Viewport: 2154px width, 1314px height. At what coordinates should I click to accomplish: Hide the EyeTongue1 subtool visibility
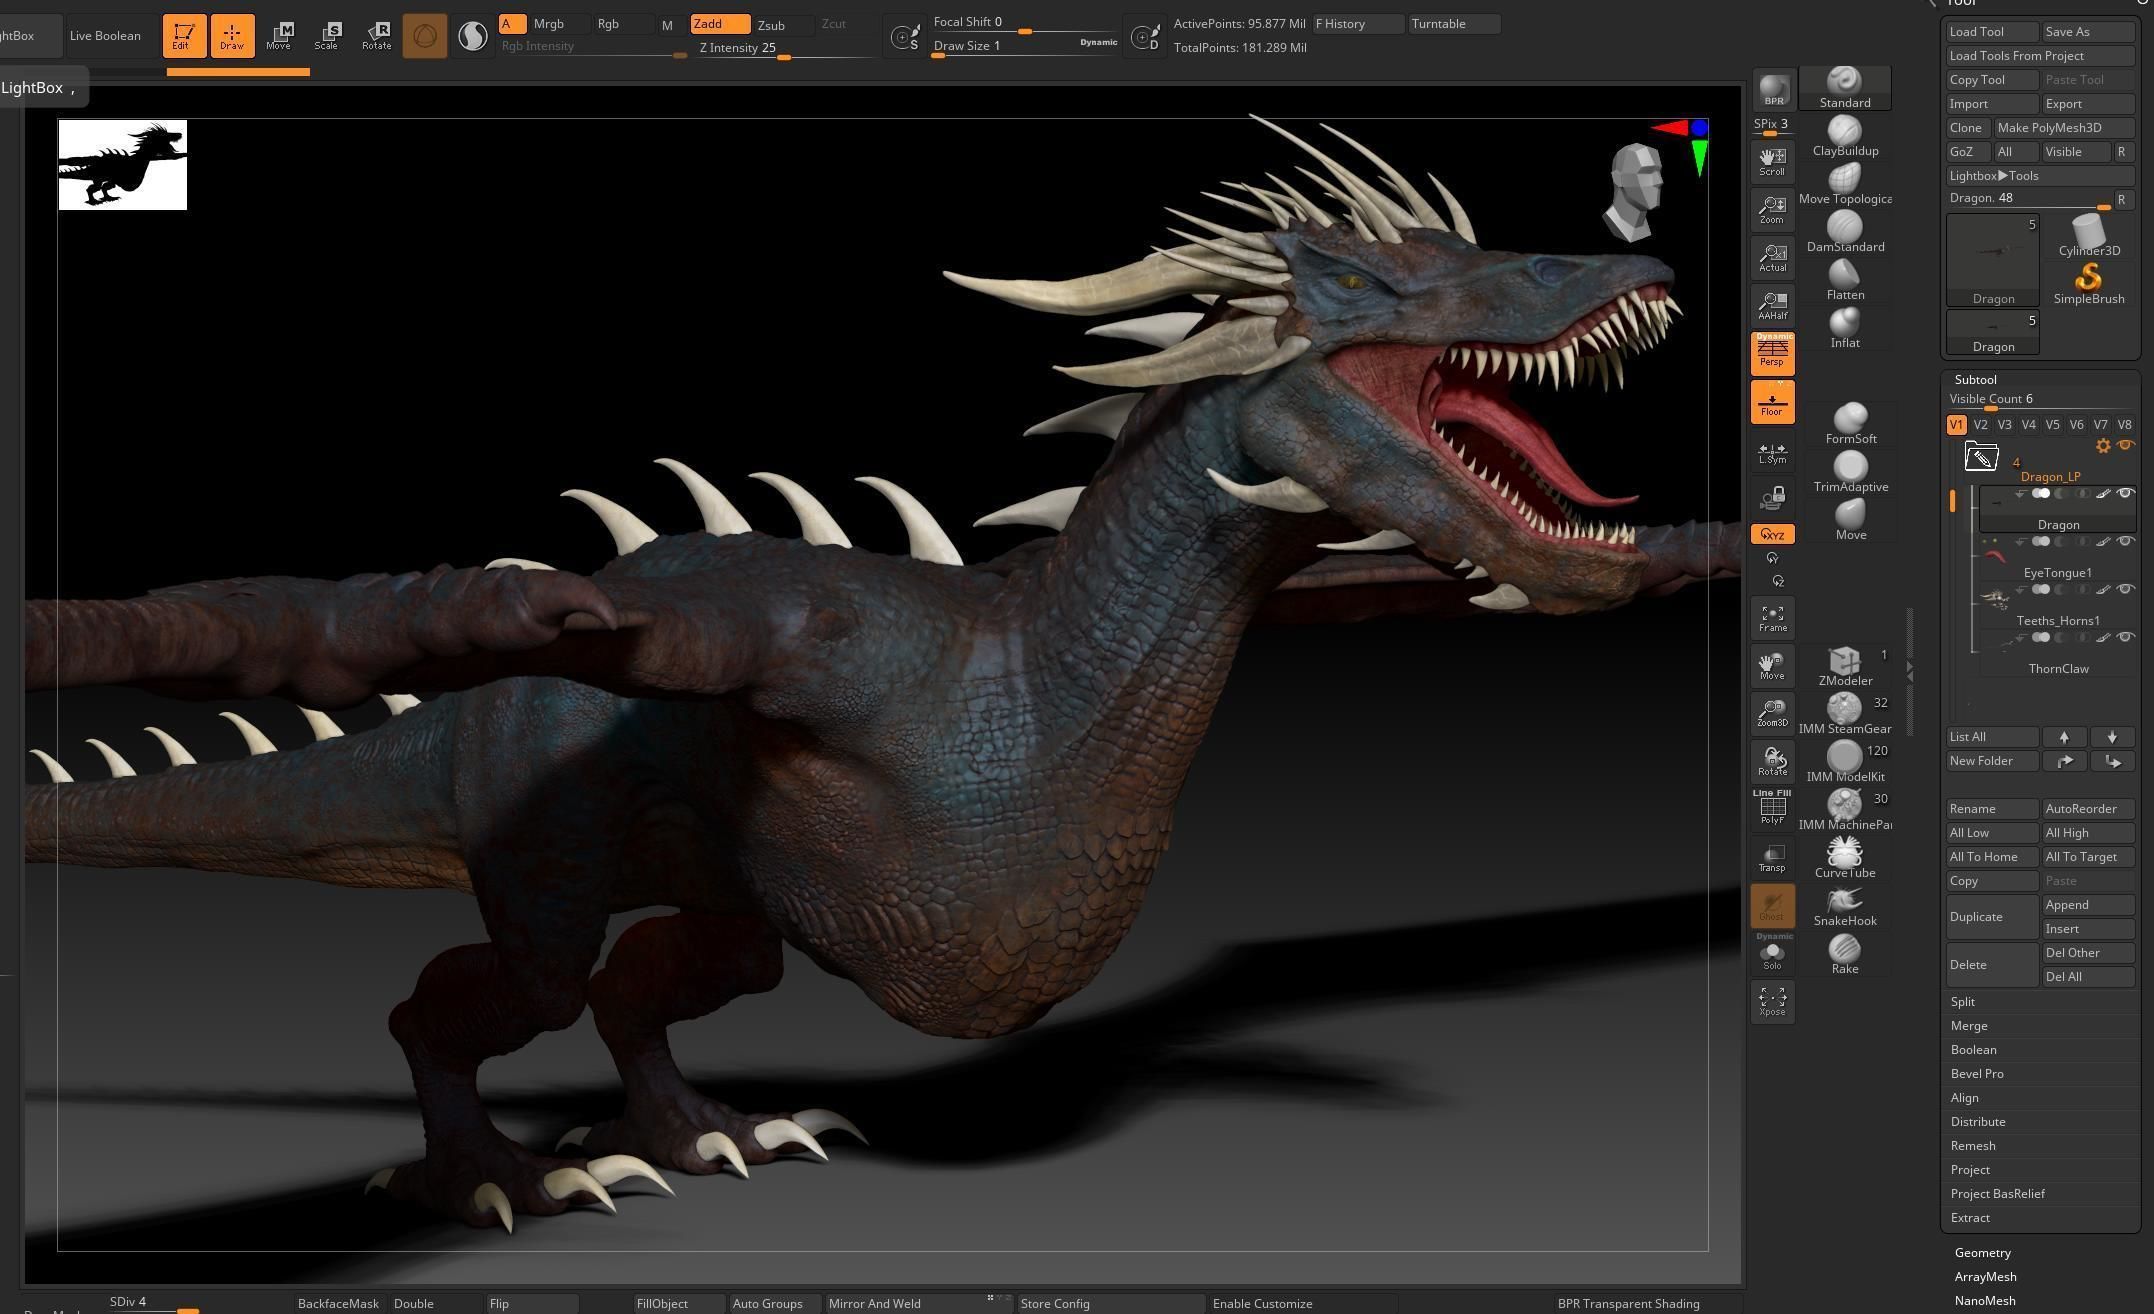2125,542
